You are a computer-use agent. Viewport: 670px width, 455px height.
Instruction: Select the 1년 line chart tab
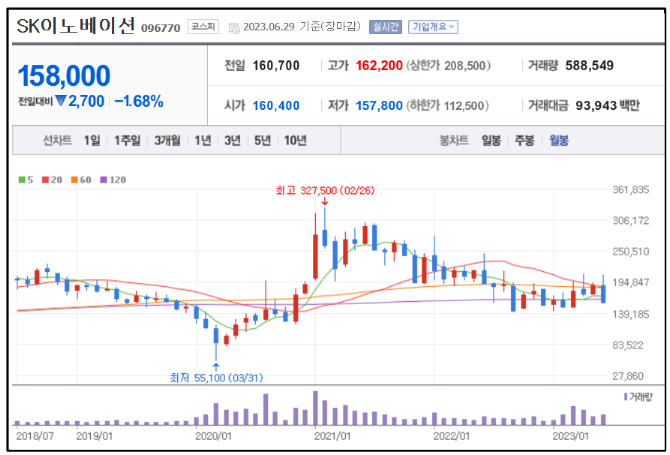click(203, 140)
